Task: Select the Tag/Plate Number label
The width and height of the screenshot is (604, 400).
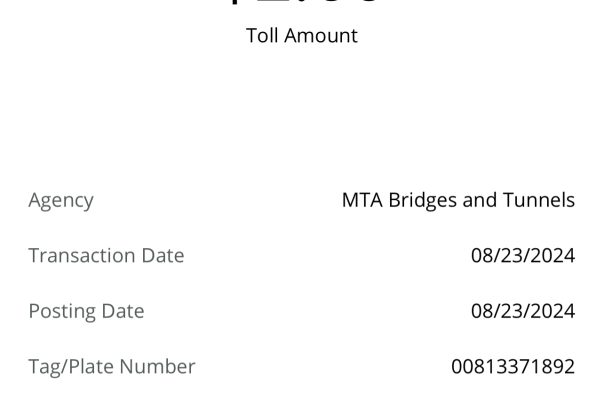Action: tap(112, 366)
